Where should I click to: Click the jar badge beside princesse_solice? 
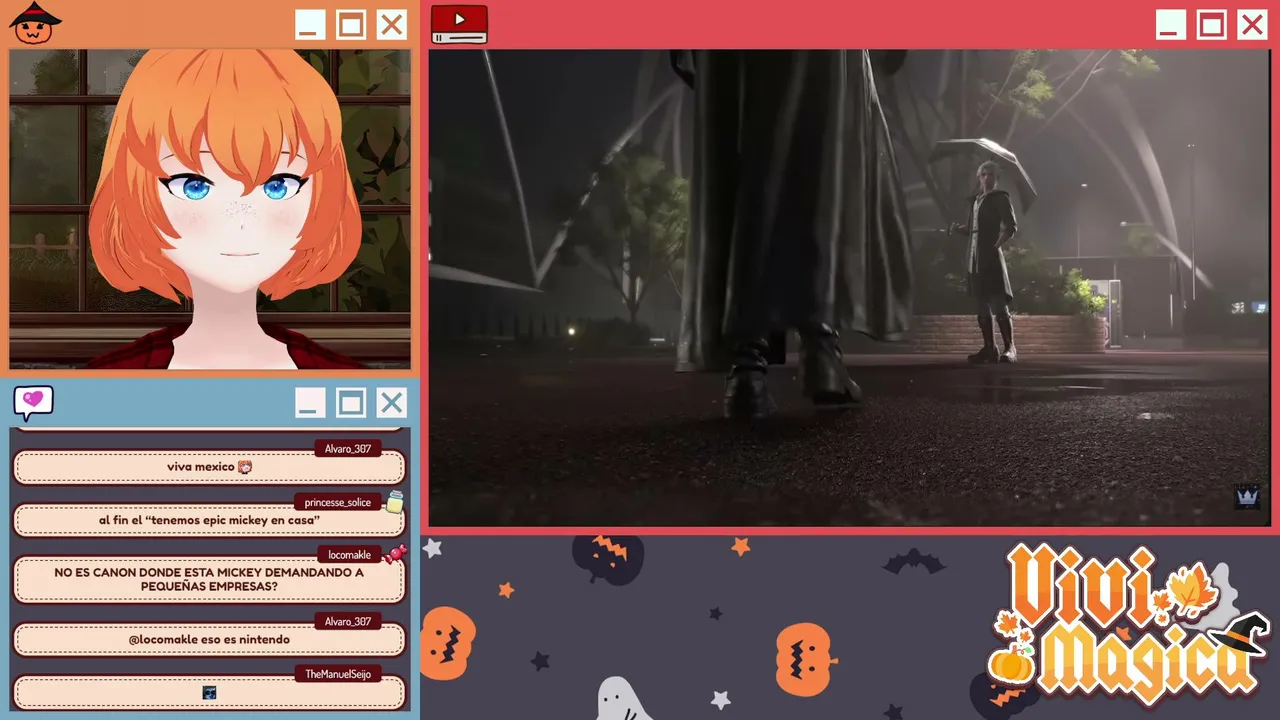pos(395,501)
